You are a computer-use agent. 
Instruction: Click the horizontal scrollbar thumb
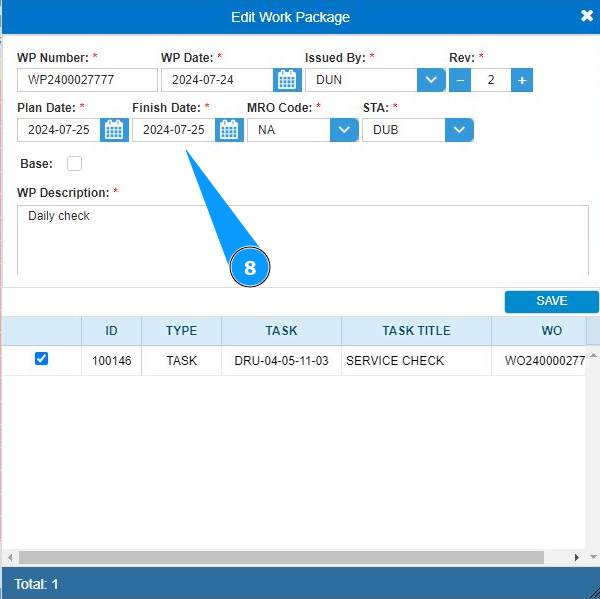click(281, 558)
